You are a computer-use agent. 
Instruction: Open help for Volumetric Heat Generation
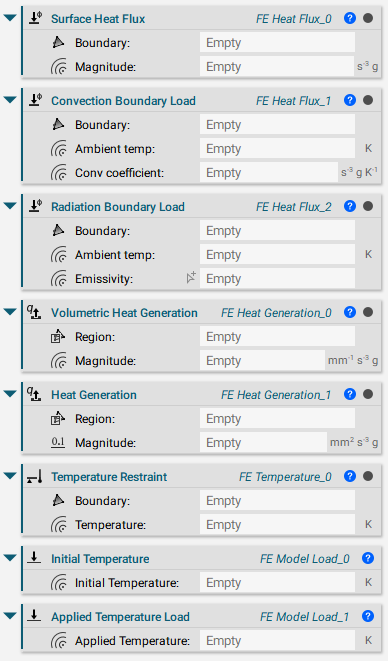pyautogui.click(x=350, y=312)
